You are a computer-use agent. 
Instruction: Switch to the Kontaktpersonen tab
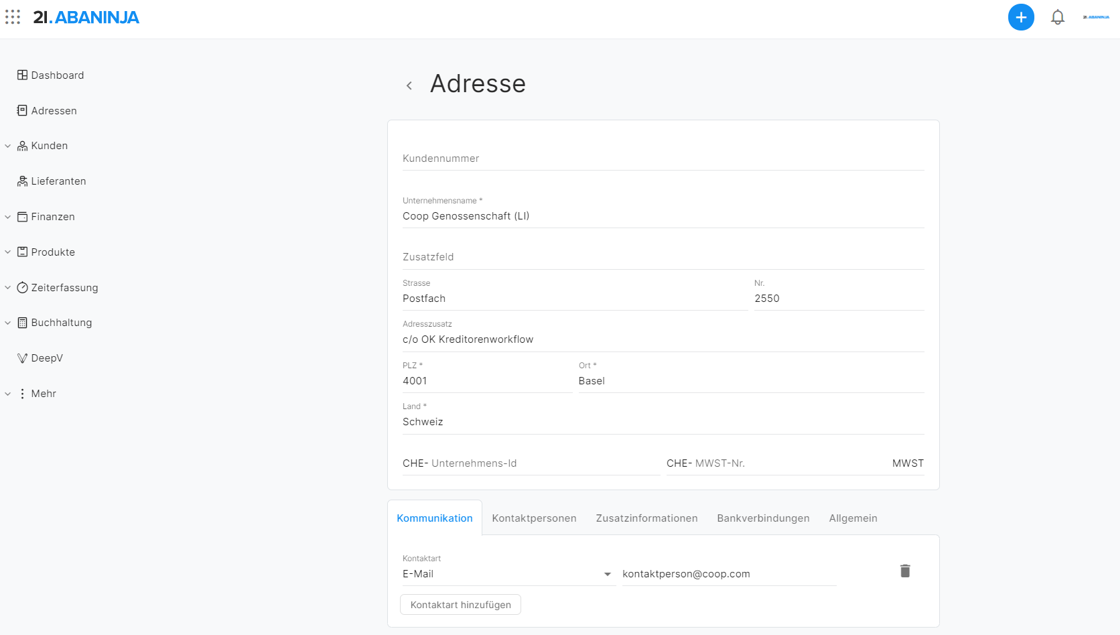[x=534, y=518]
